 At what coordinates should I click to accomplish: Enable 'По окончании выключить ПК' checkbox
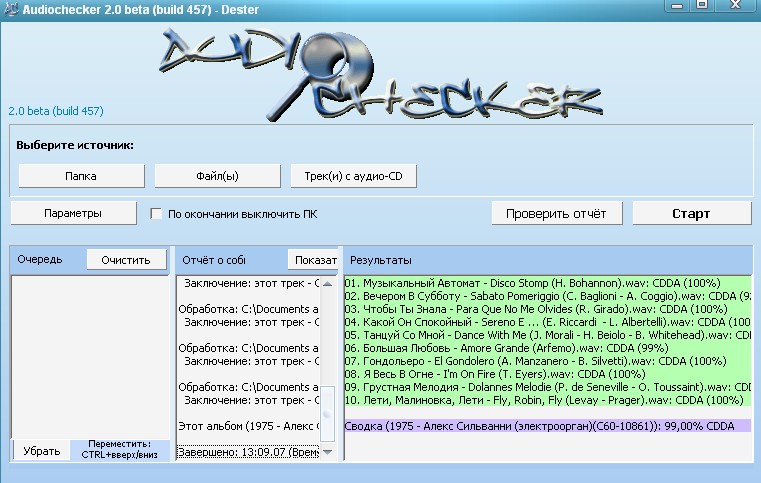point(156,214)
